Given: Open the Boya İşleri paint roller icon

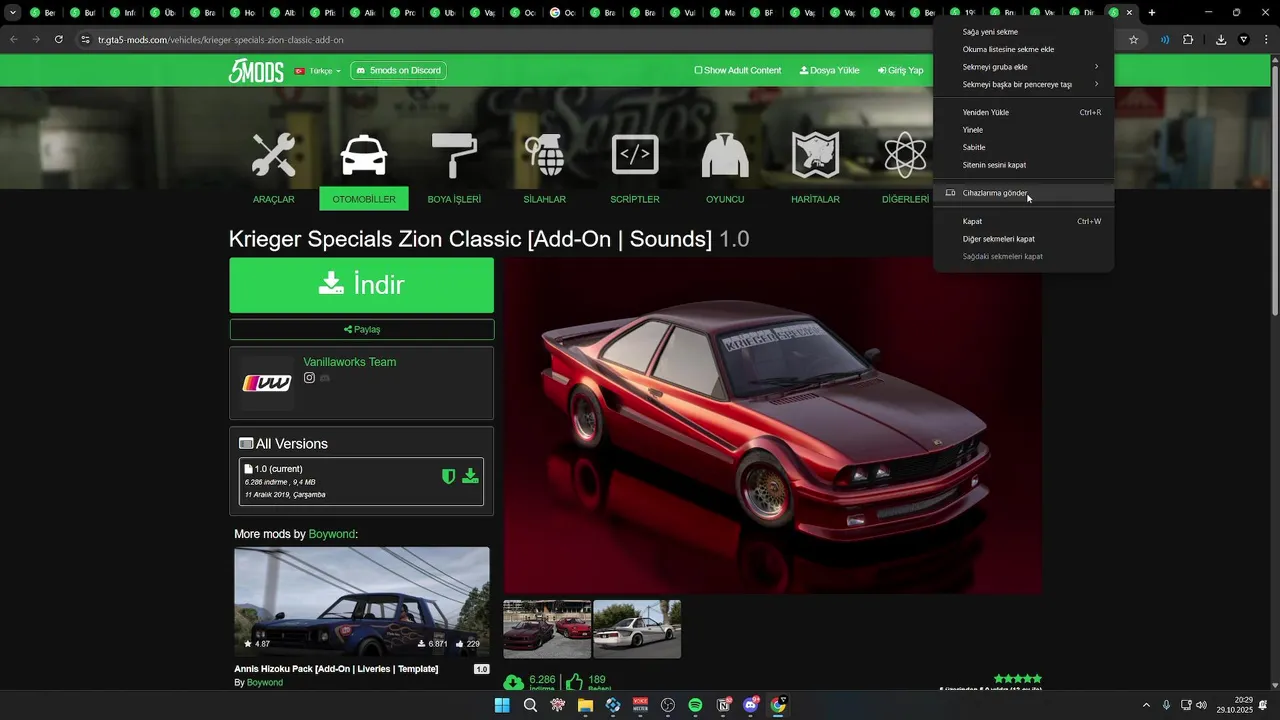Looking at the screenshot, I should click(454, 155).
